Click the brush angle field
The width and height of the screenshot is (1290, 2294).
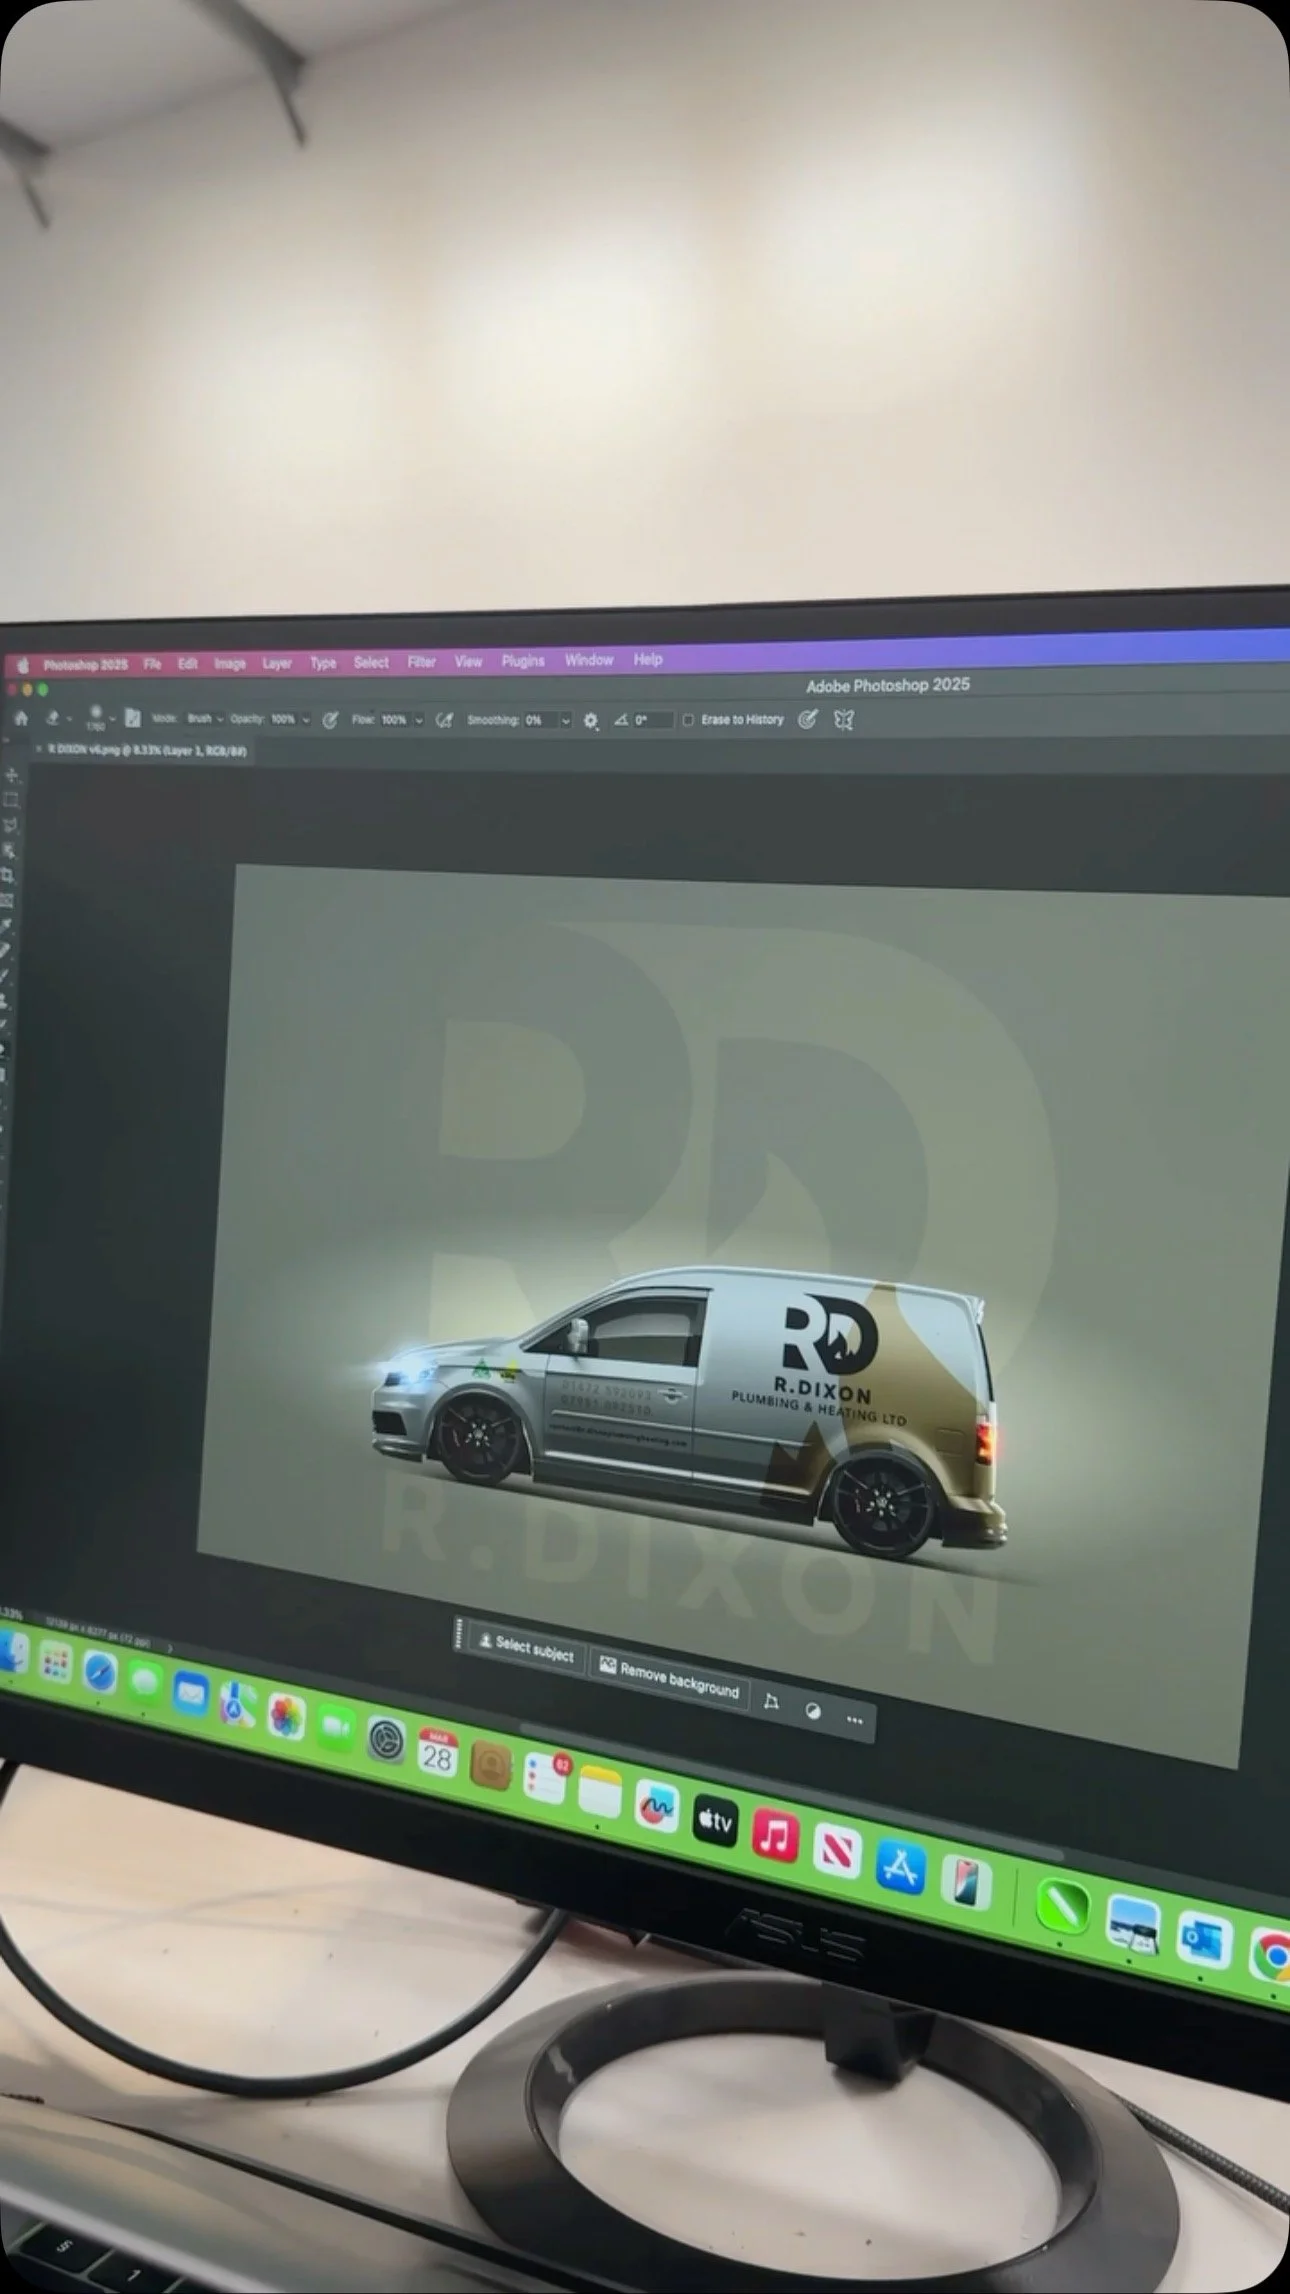(x=652, y=720)
